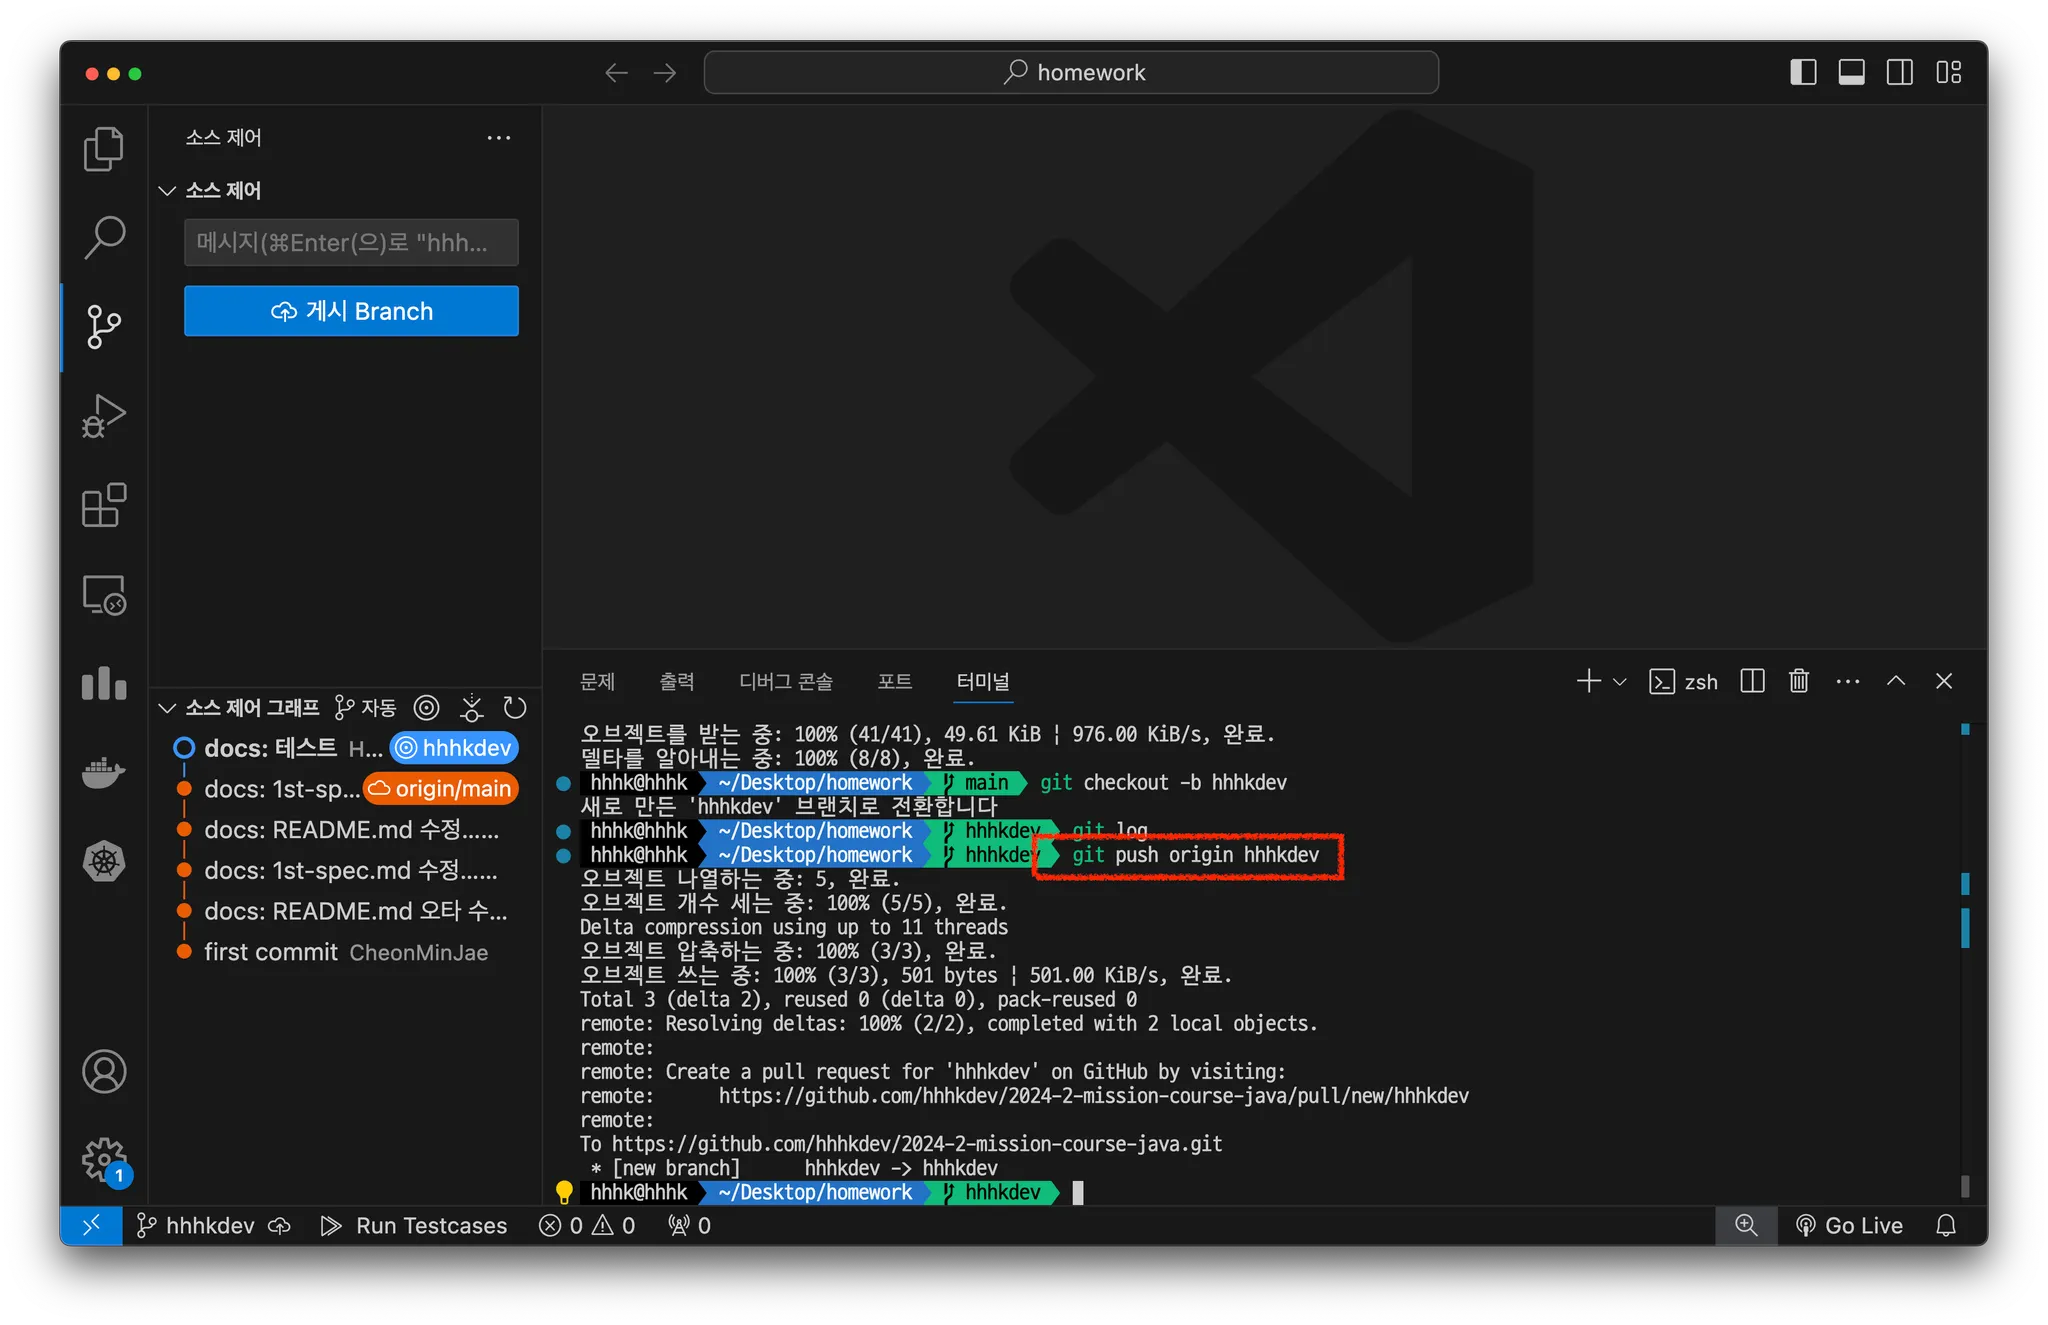Kill terminal with trash icon

1798,681
